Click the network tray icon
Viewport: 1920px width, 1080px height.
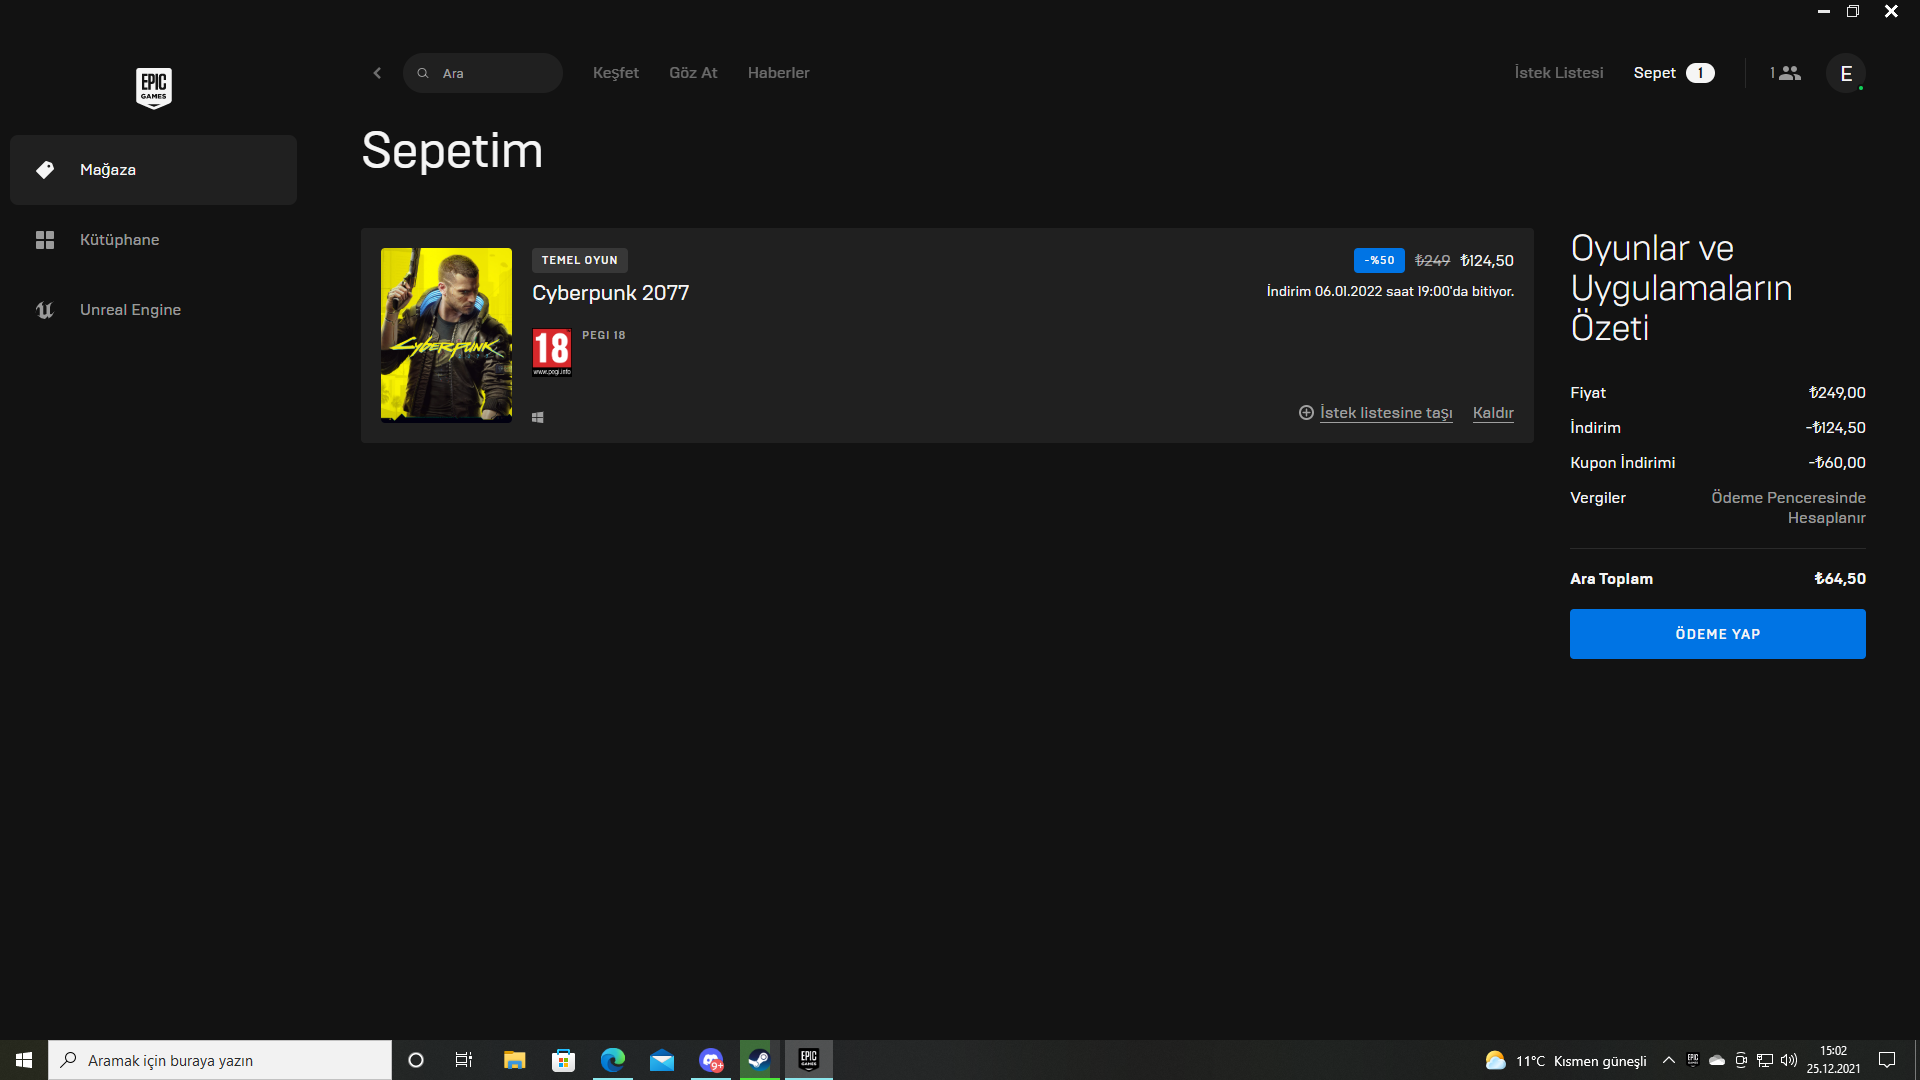pyautogui.click(x=1765, y=1060)
